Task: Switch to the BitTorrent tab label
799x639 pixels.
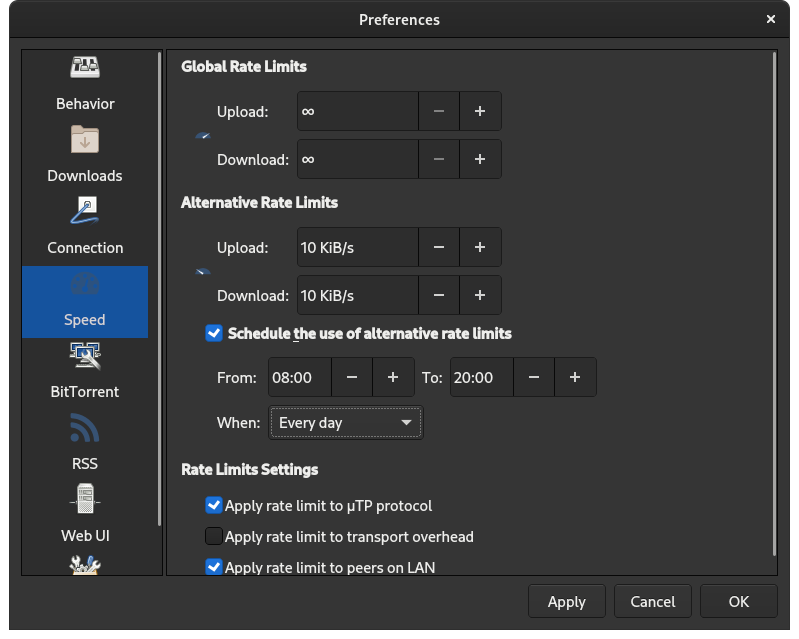Action: 85,391
